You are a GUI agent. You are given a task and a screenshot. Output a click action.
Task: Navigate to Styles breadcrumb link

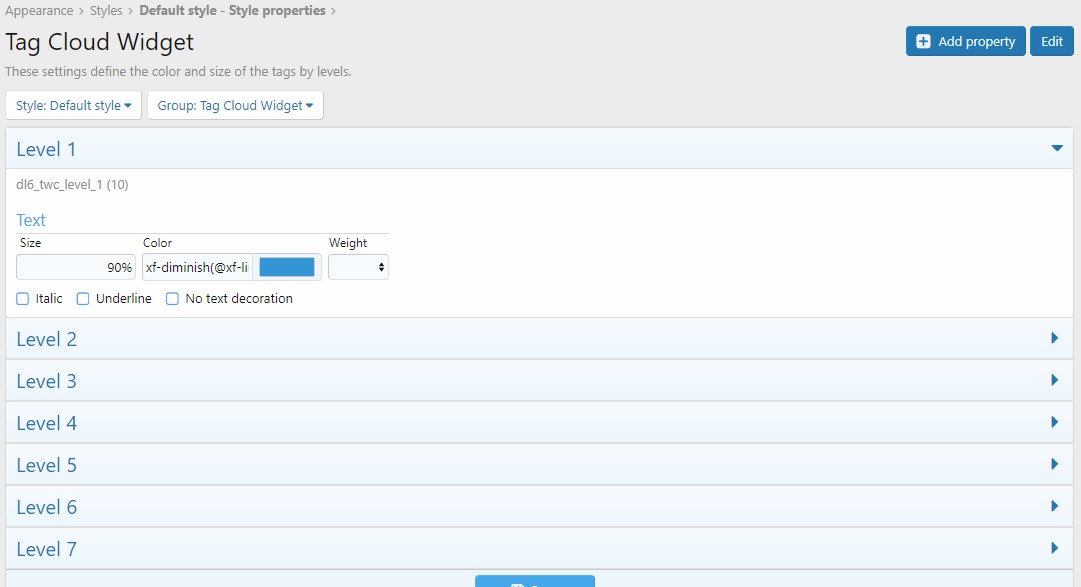click(x=105, y=11)
